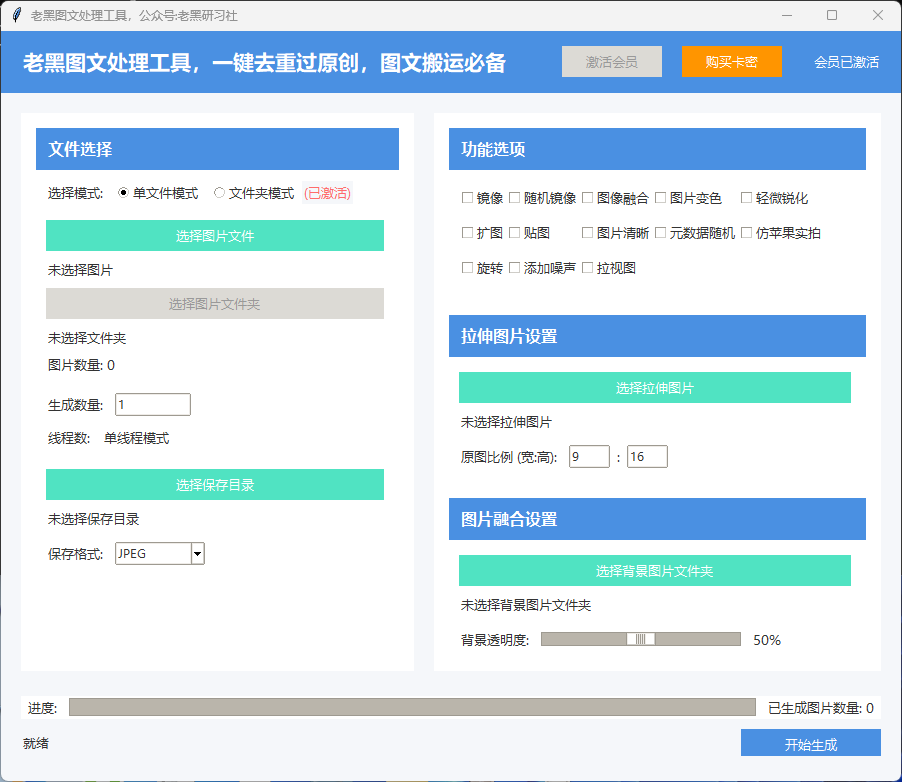Click the 背景透明度 slider handle
This screenshot has width=902, height=782.
click(x=641, y=639)
